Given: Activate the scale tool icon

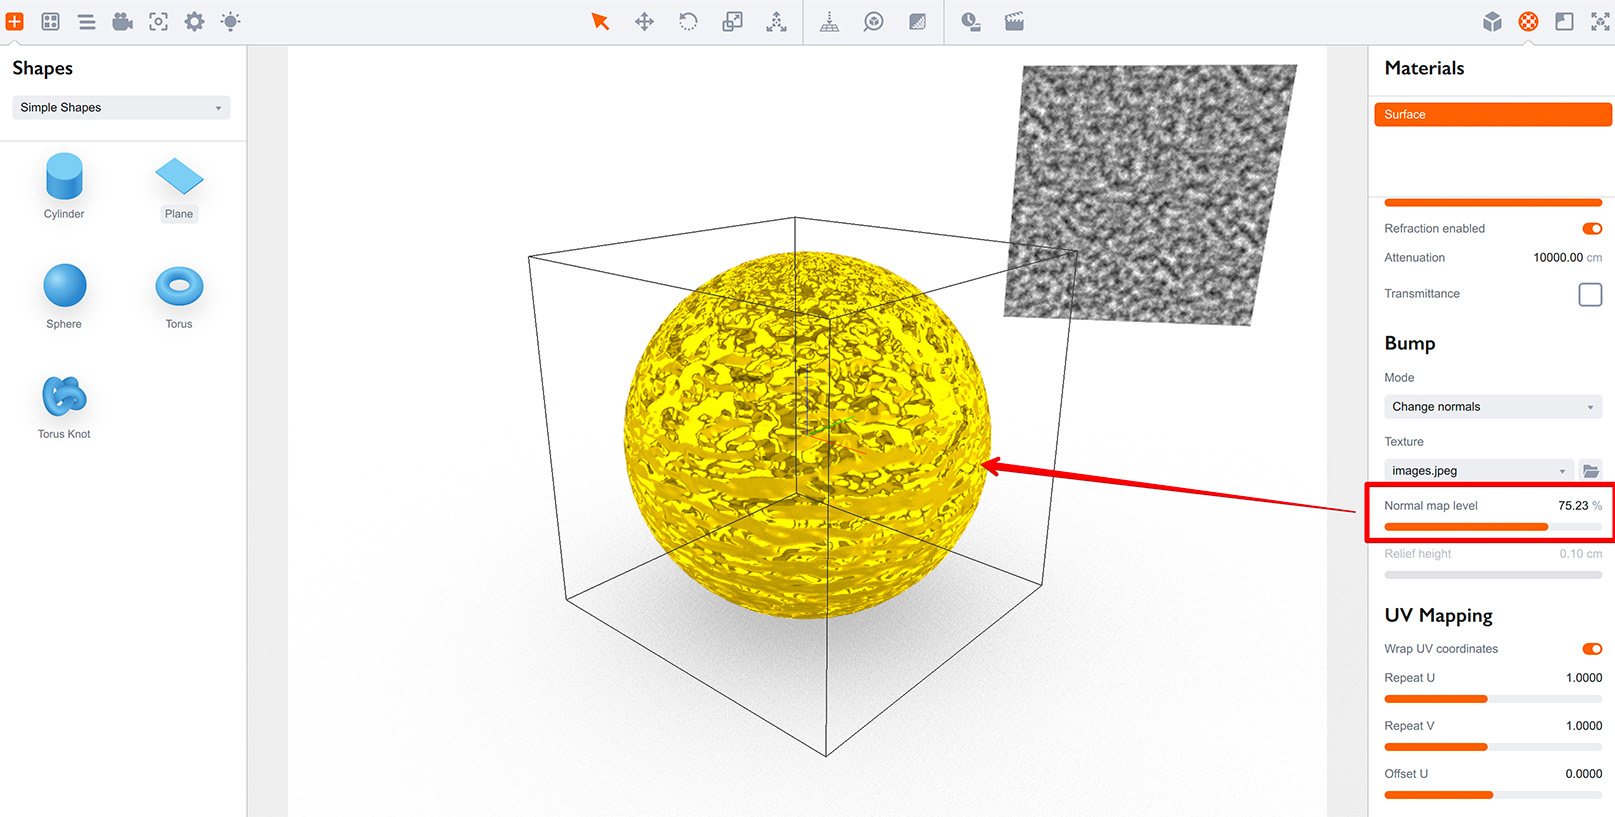Looking at the screenshot, I should (x=732, y=21).
